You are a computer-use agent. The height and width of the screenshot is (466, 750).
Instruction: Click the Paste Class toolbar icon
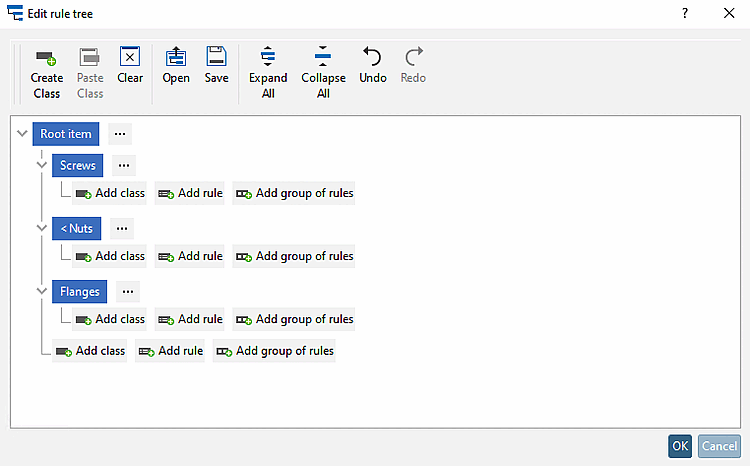pyautogui.click(x=90, y=72)
